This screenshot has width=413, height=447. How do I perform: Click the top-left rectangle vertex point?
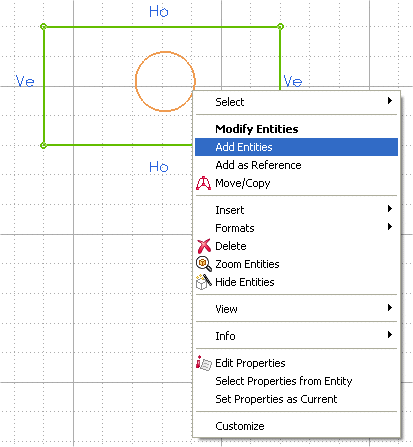click(43, 26)
